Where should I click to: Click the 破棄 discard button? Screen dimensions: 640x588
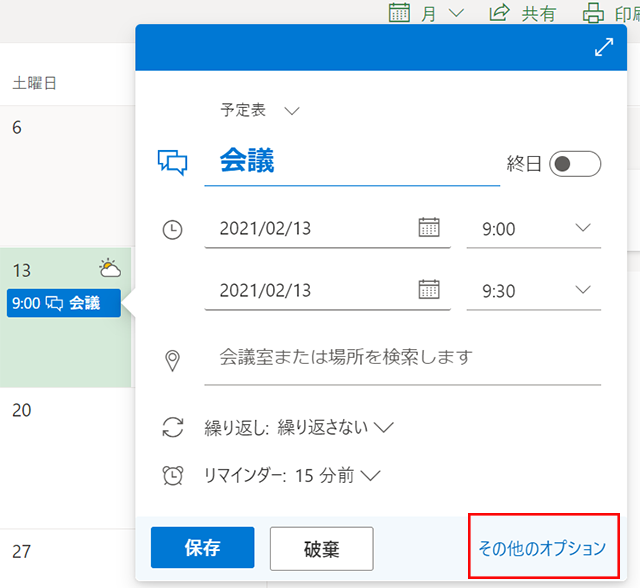pyautogui.click(x=322, y=548)
